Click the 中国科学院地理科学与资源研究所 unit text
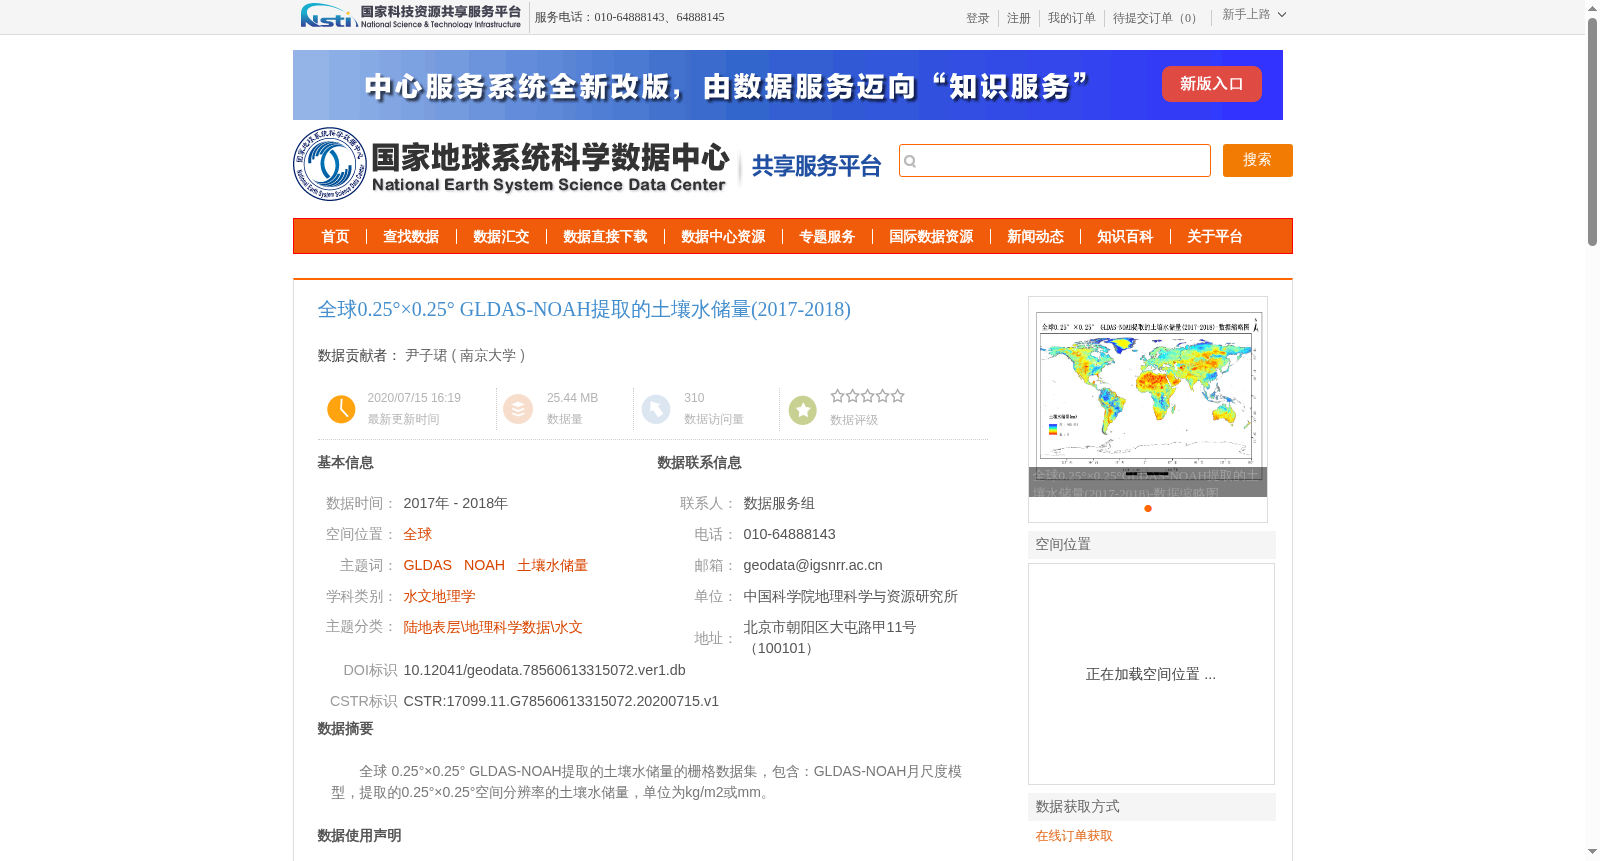This screenshot has height=861, width=1600. [851, 596]
